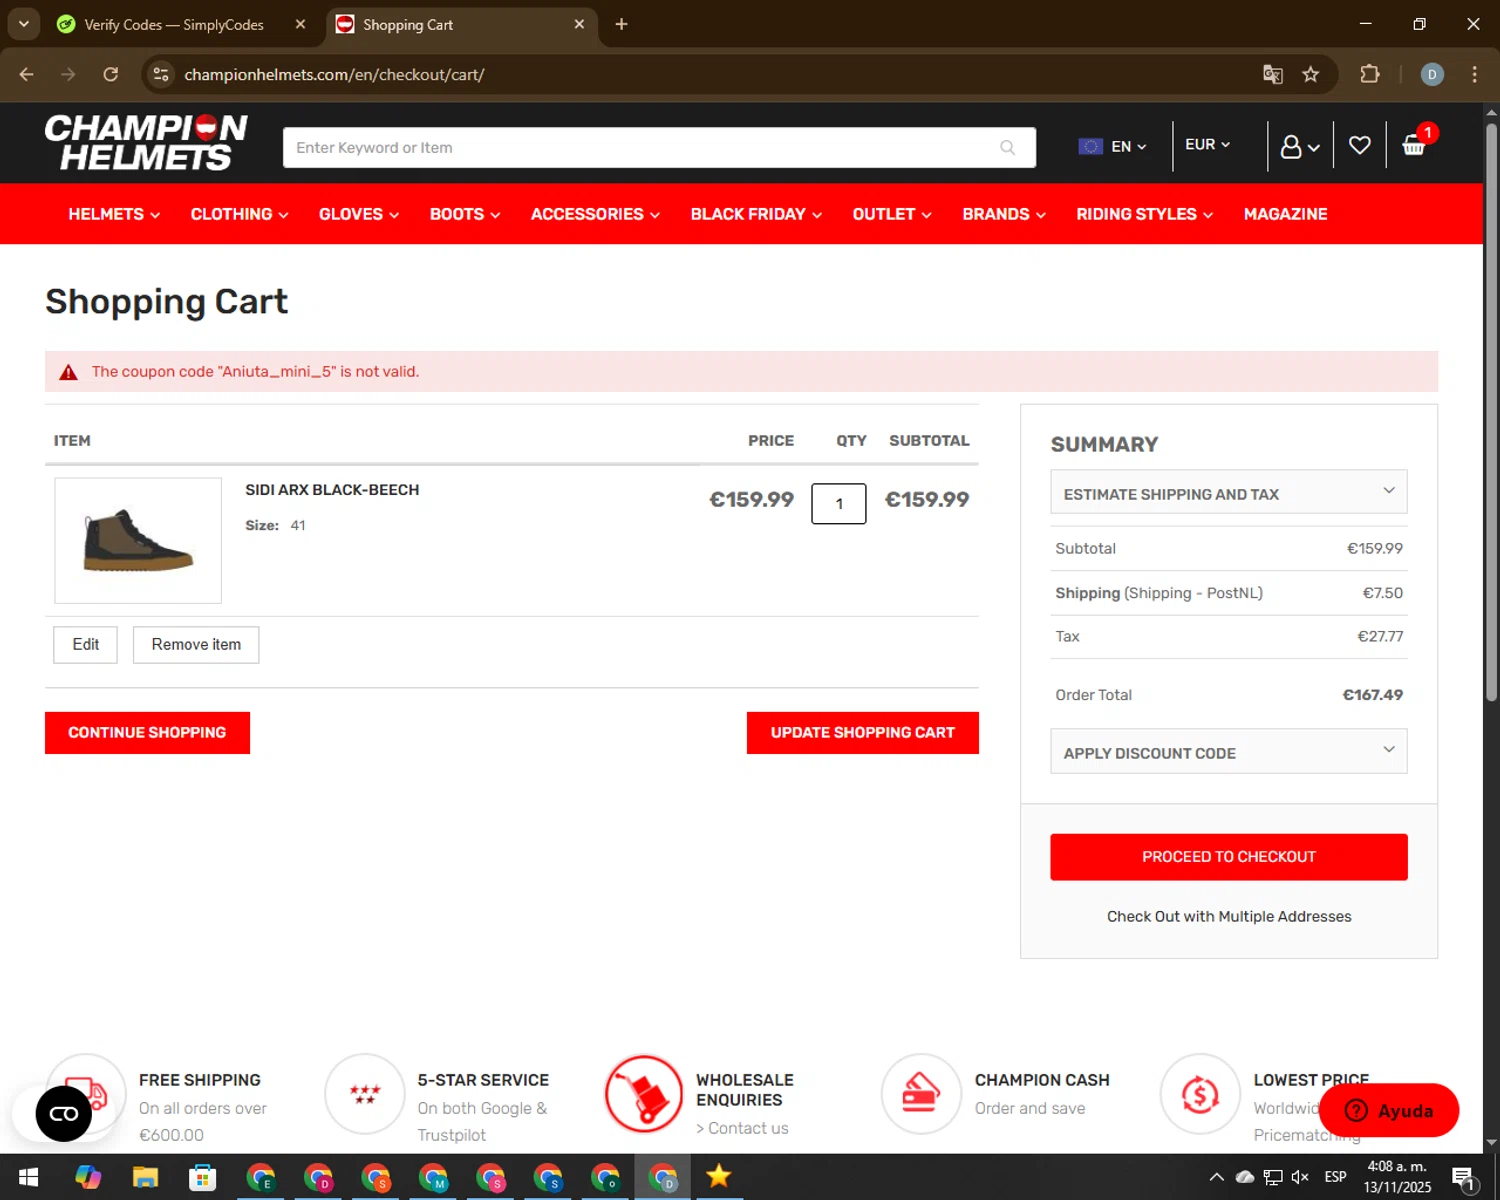Click the Champion Cash card icon
1500x1200 pixels.
921,1093
